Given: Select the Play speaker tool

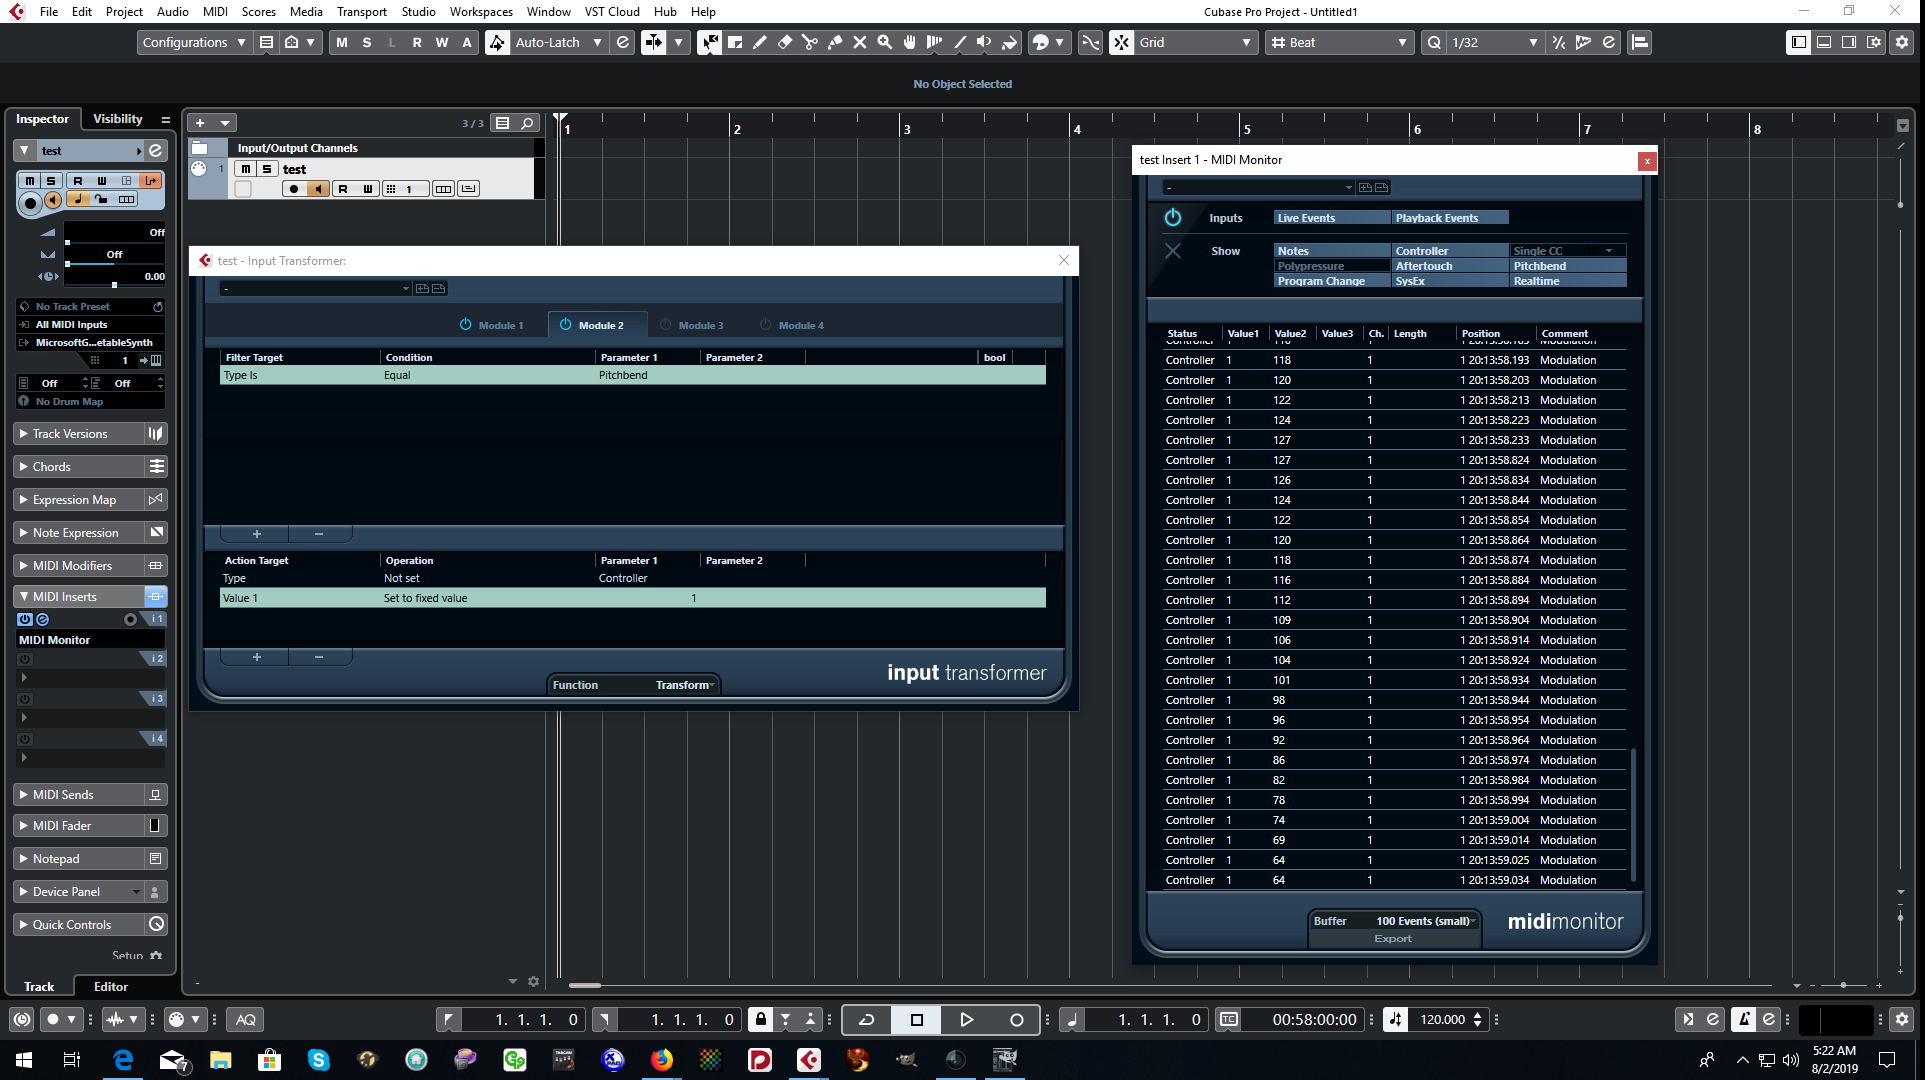Looking at the screenshot, I should tap(985, 42).
